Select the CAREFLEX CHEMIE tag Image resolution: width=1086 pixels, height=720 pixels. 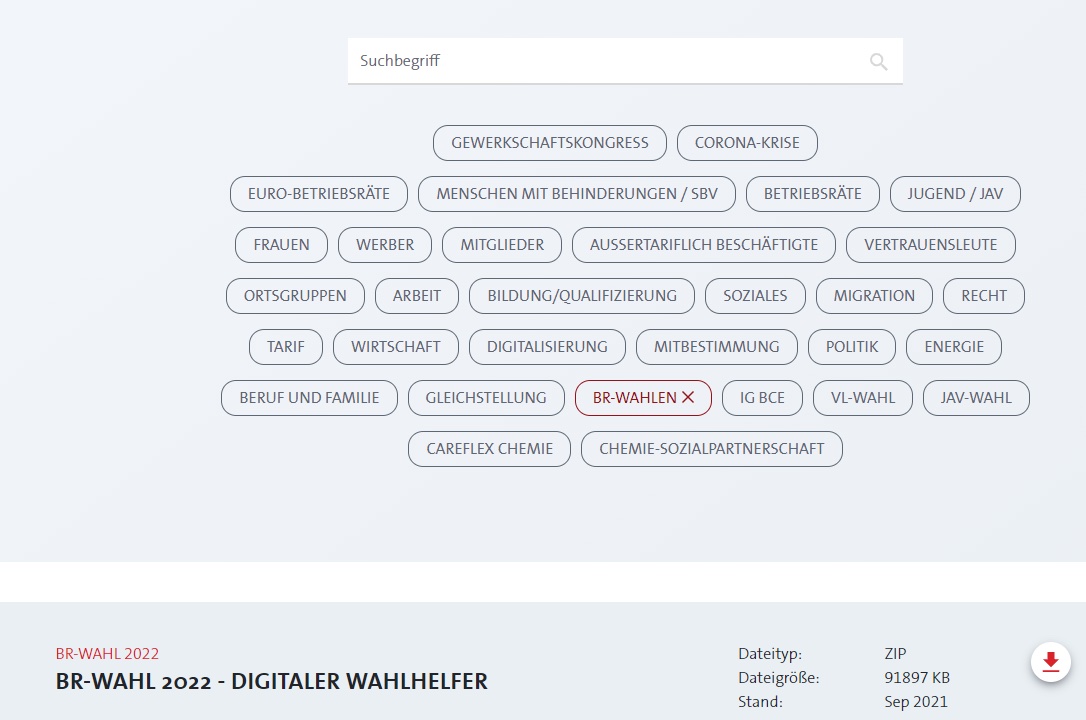pyautogui.click(x=489, y=448)
